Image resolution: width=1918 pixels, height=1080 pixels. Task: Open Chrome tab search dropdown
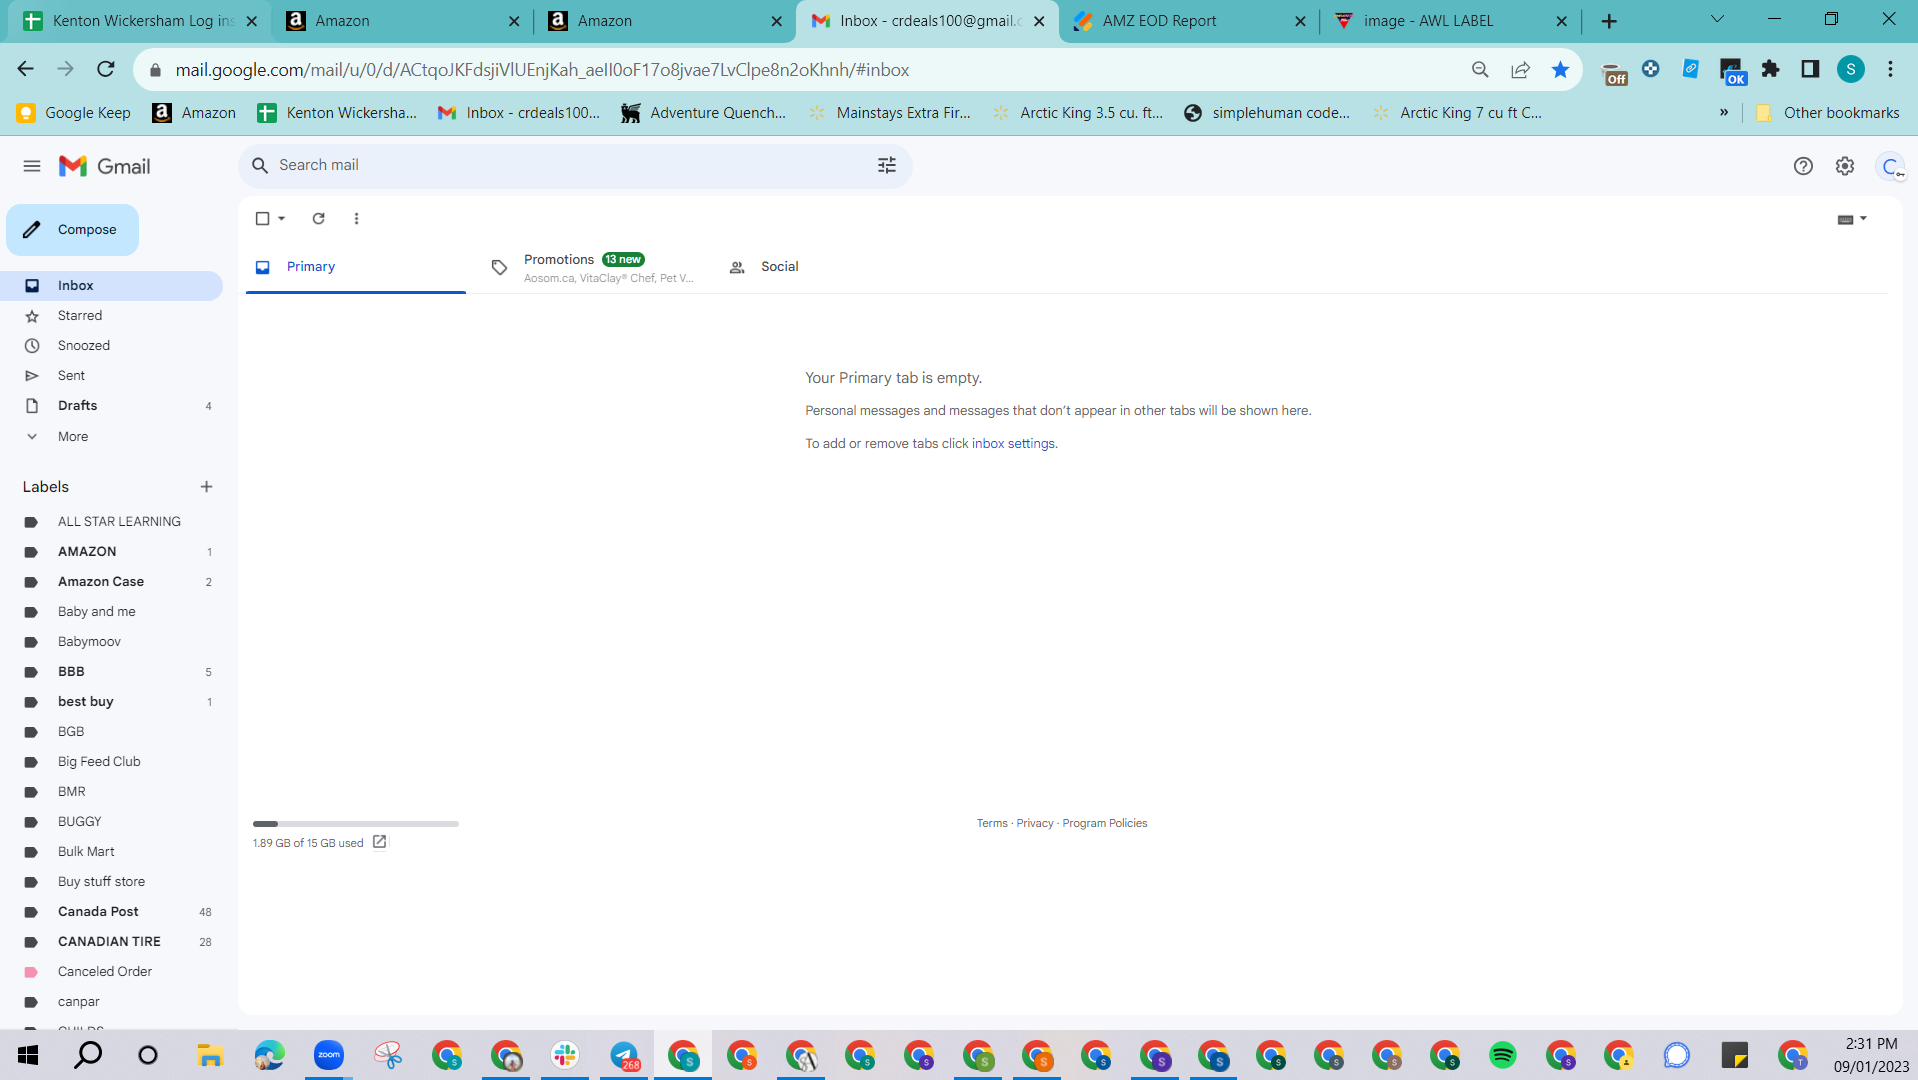[x=1717, y=20]
